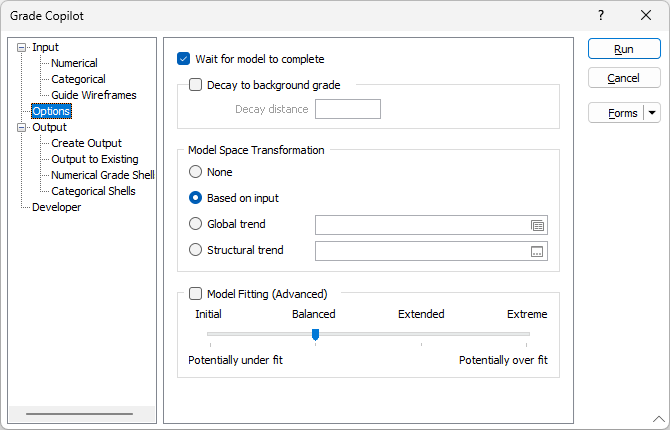Click the bottom-right collapse chevron icon

click(658, 419)
